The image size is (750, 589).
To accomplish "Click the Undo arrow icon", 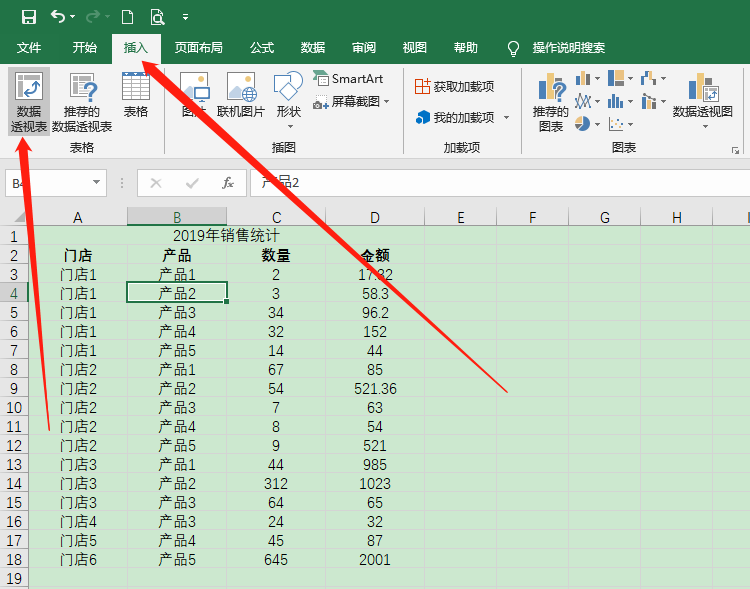I will click(x=57, y=17).
